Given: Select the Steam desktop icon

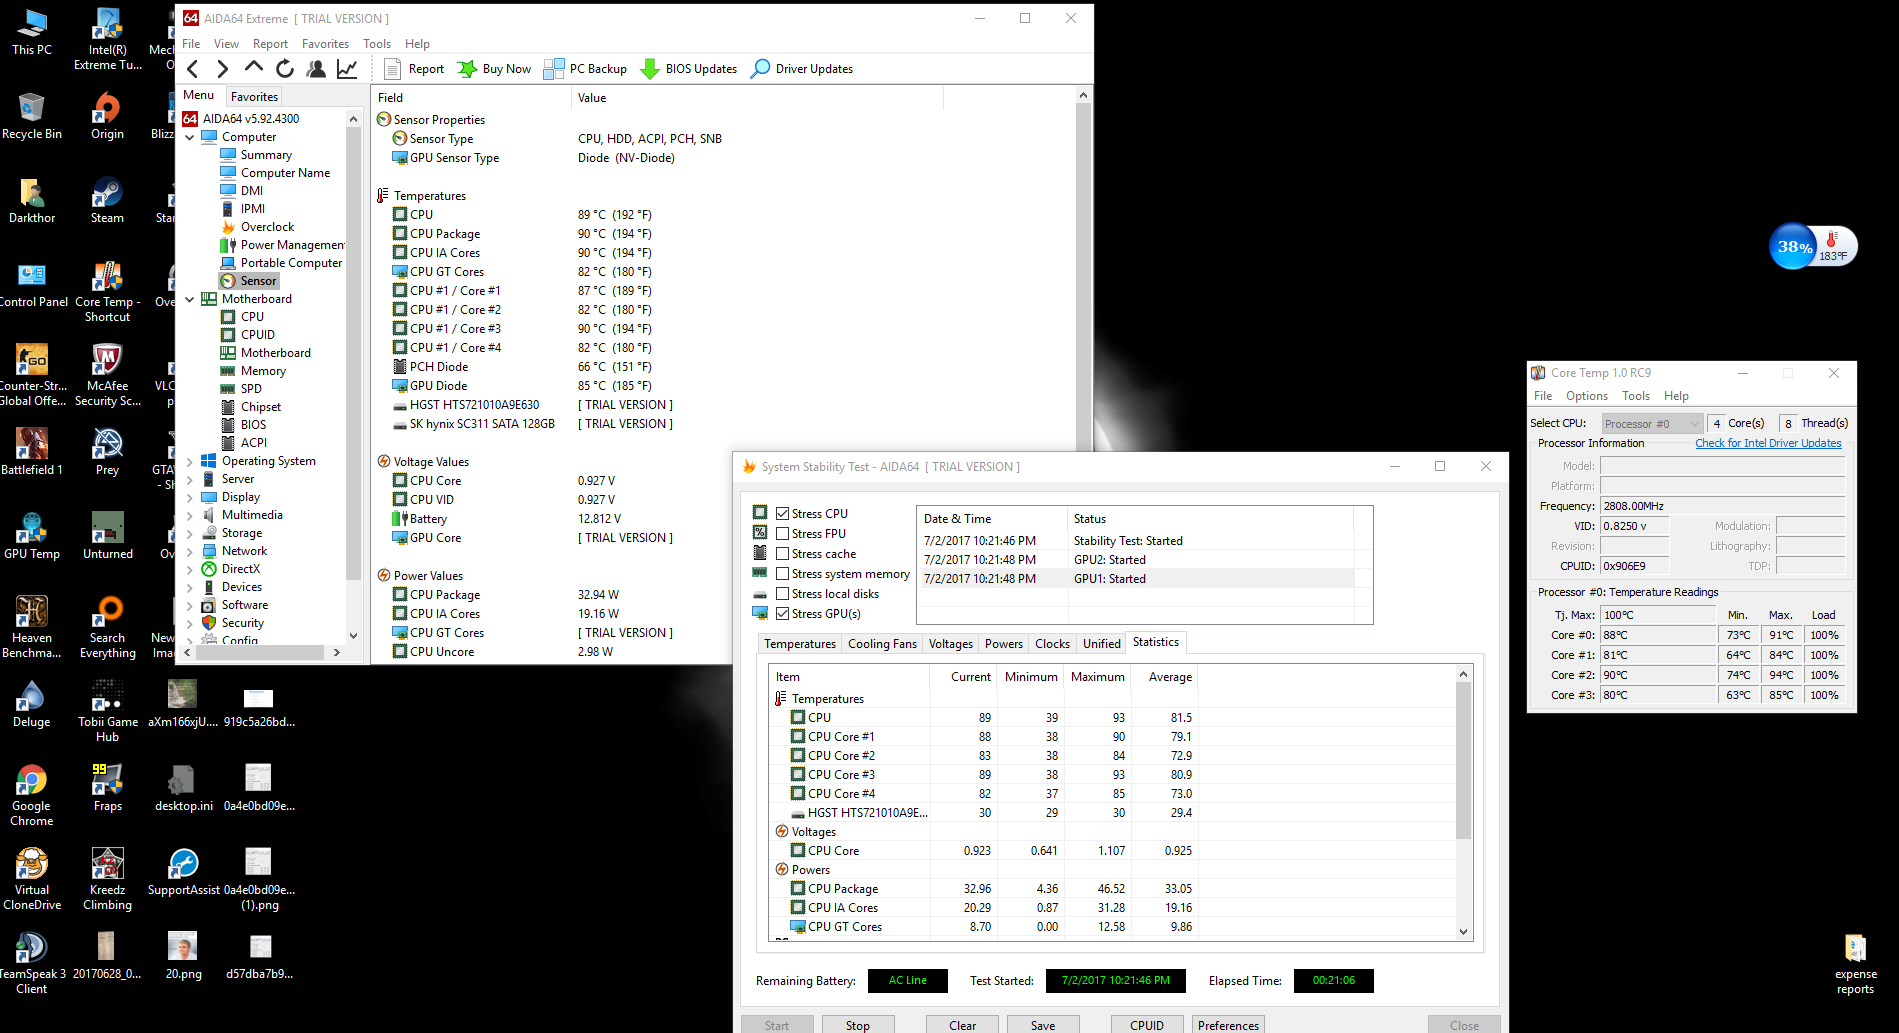Looking at the screenshot, I should [x=107, y=200].
